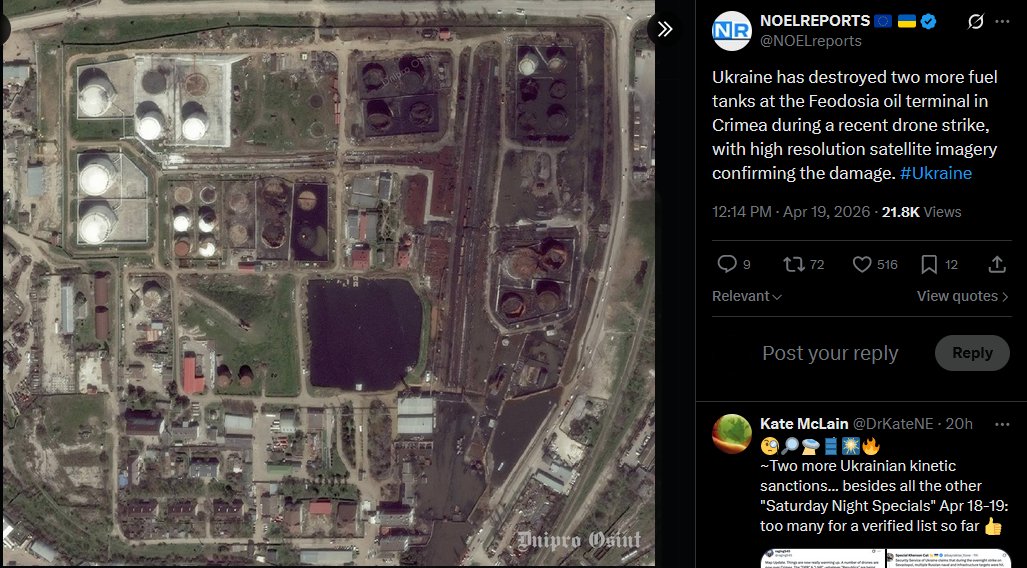Open Kate McLain's profile avatar
This screenshot has height=568, width=1027.
pos(732,434)
